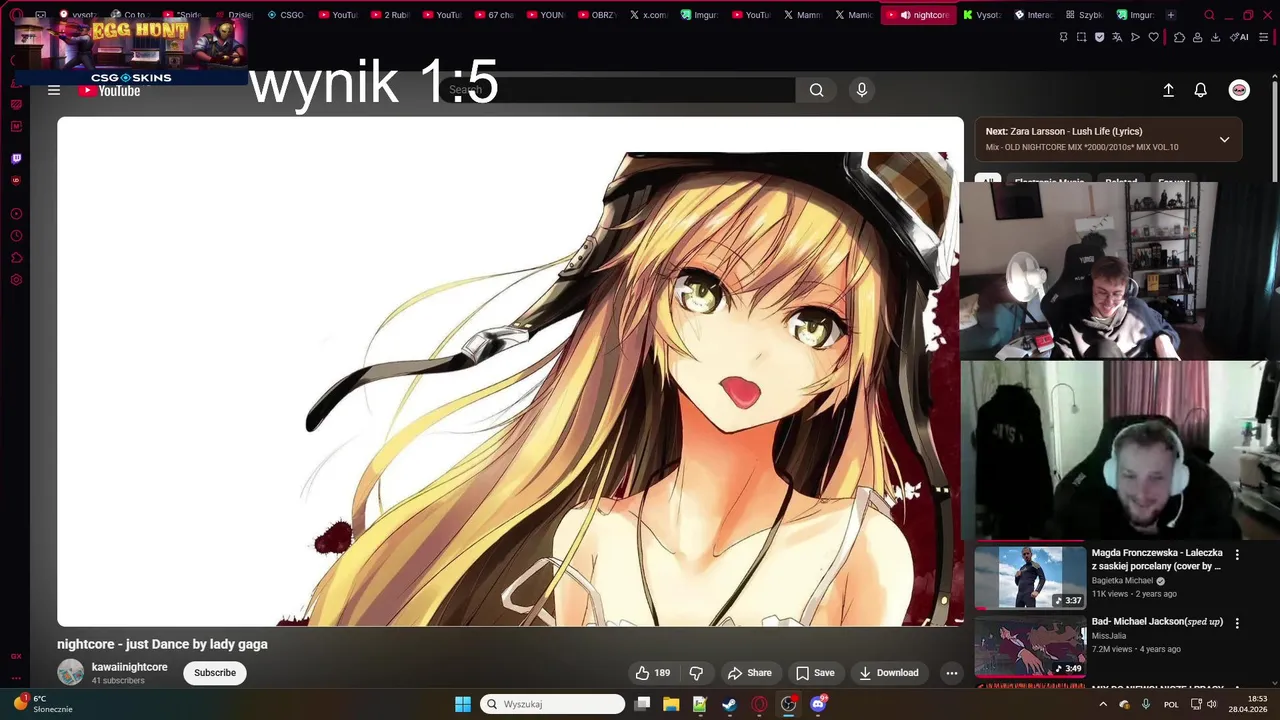
Task: Subscribe to kawaiinightcore
Action: tap(215, 673)
